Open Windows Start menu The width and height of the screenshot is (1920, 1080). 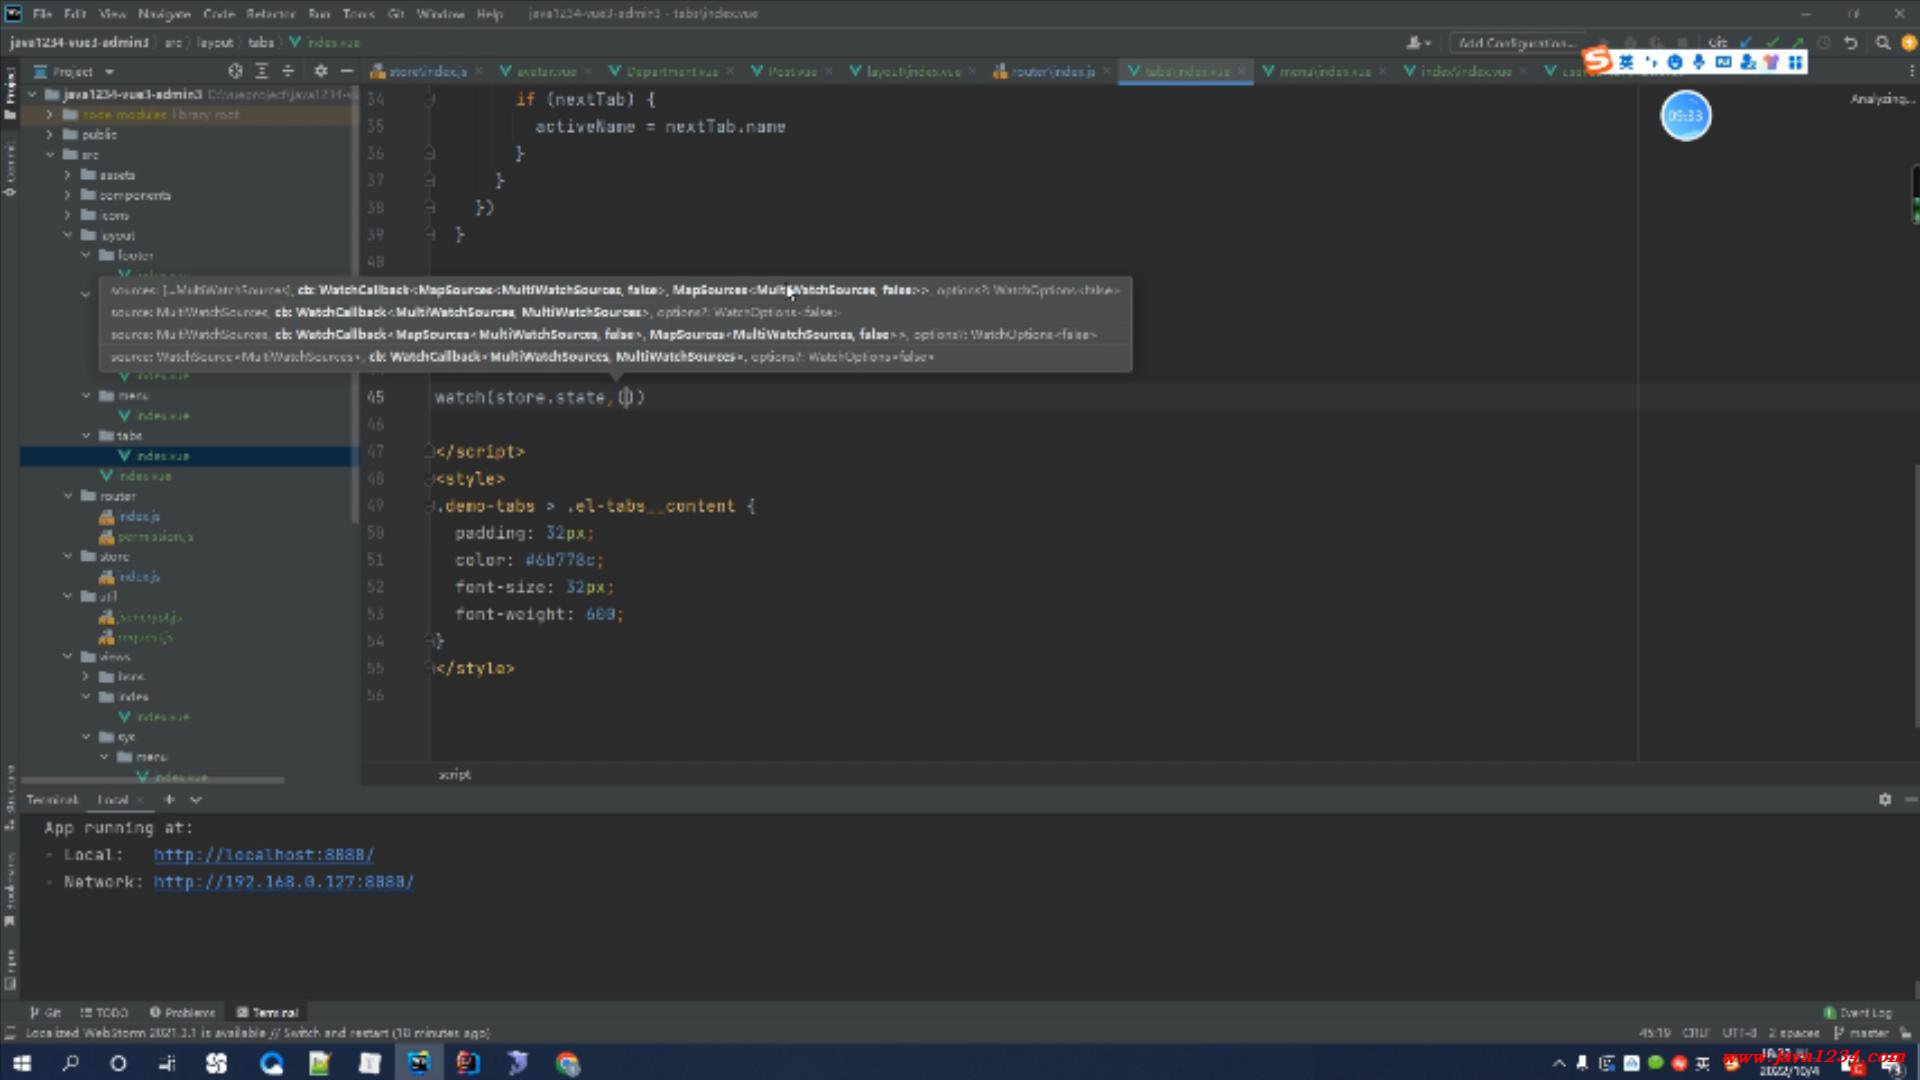coord(21,1063)
